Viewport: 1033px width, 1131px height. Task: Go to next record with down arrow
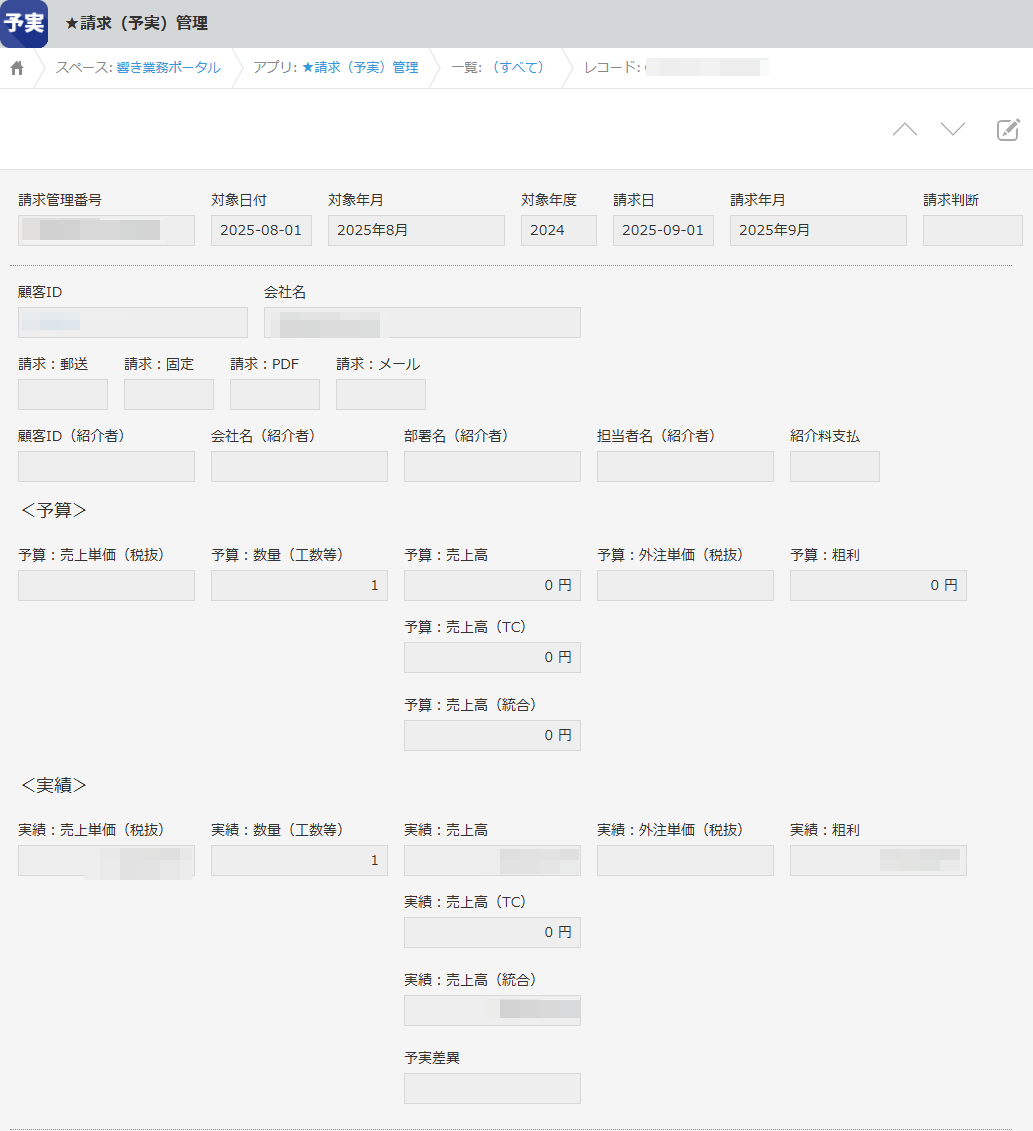pos(953,130)
